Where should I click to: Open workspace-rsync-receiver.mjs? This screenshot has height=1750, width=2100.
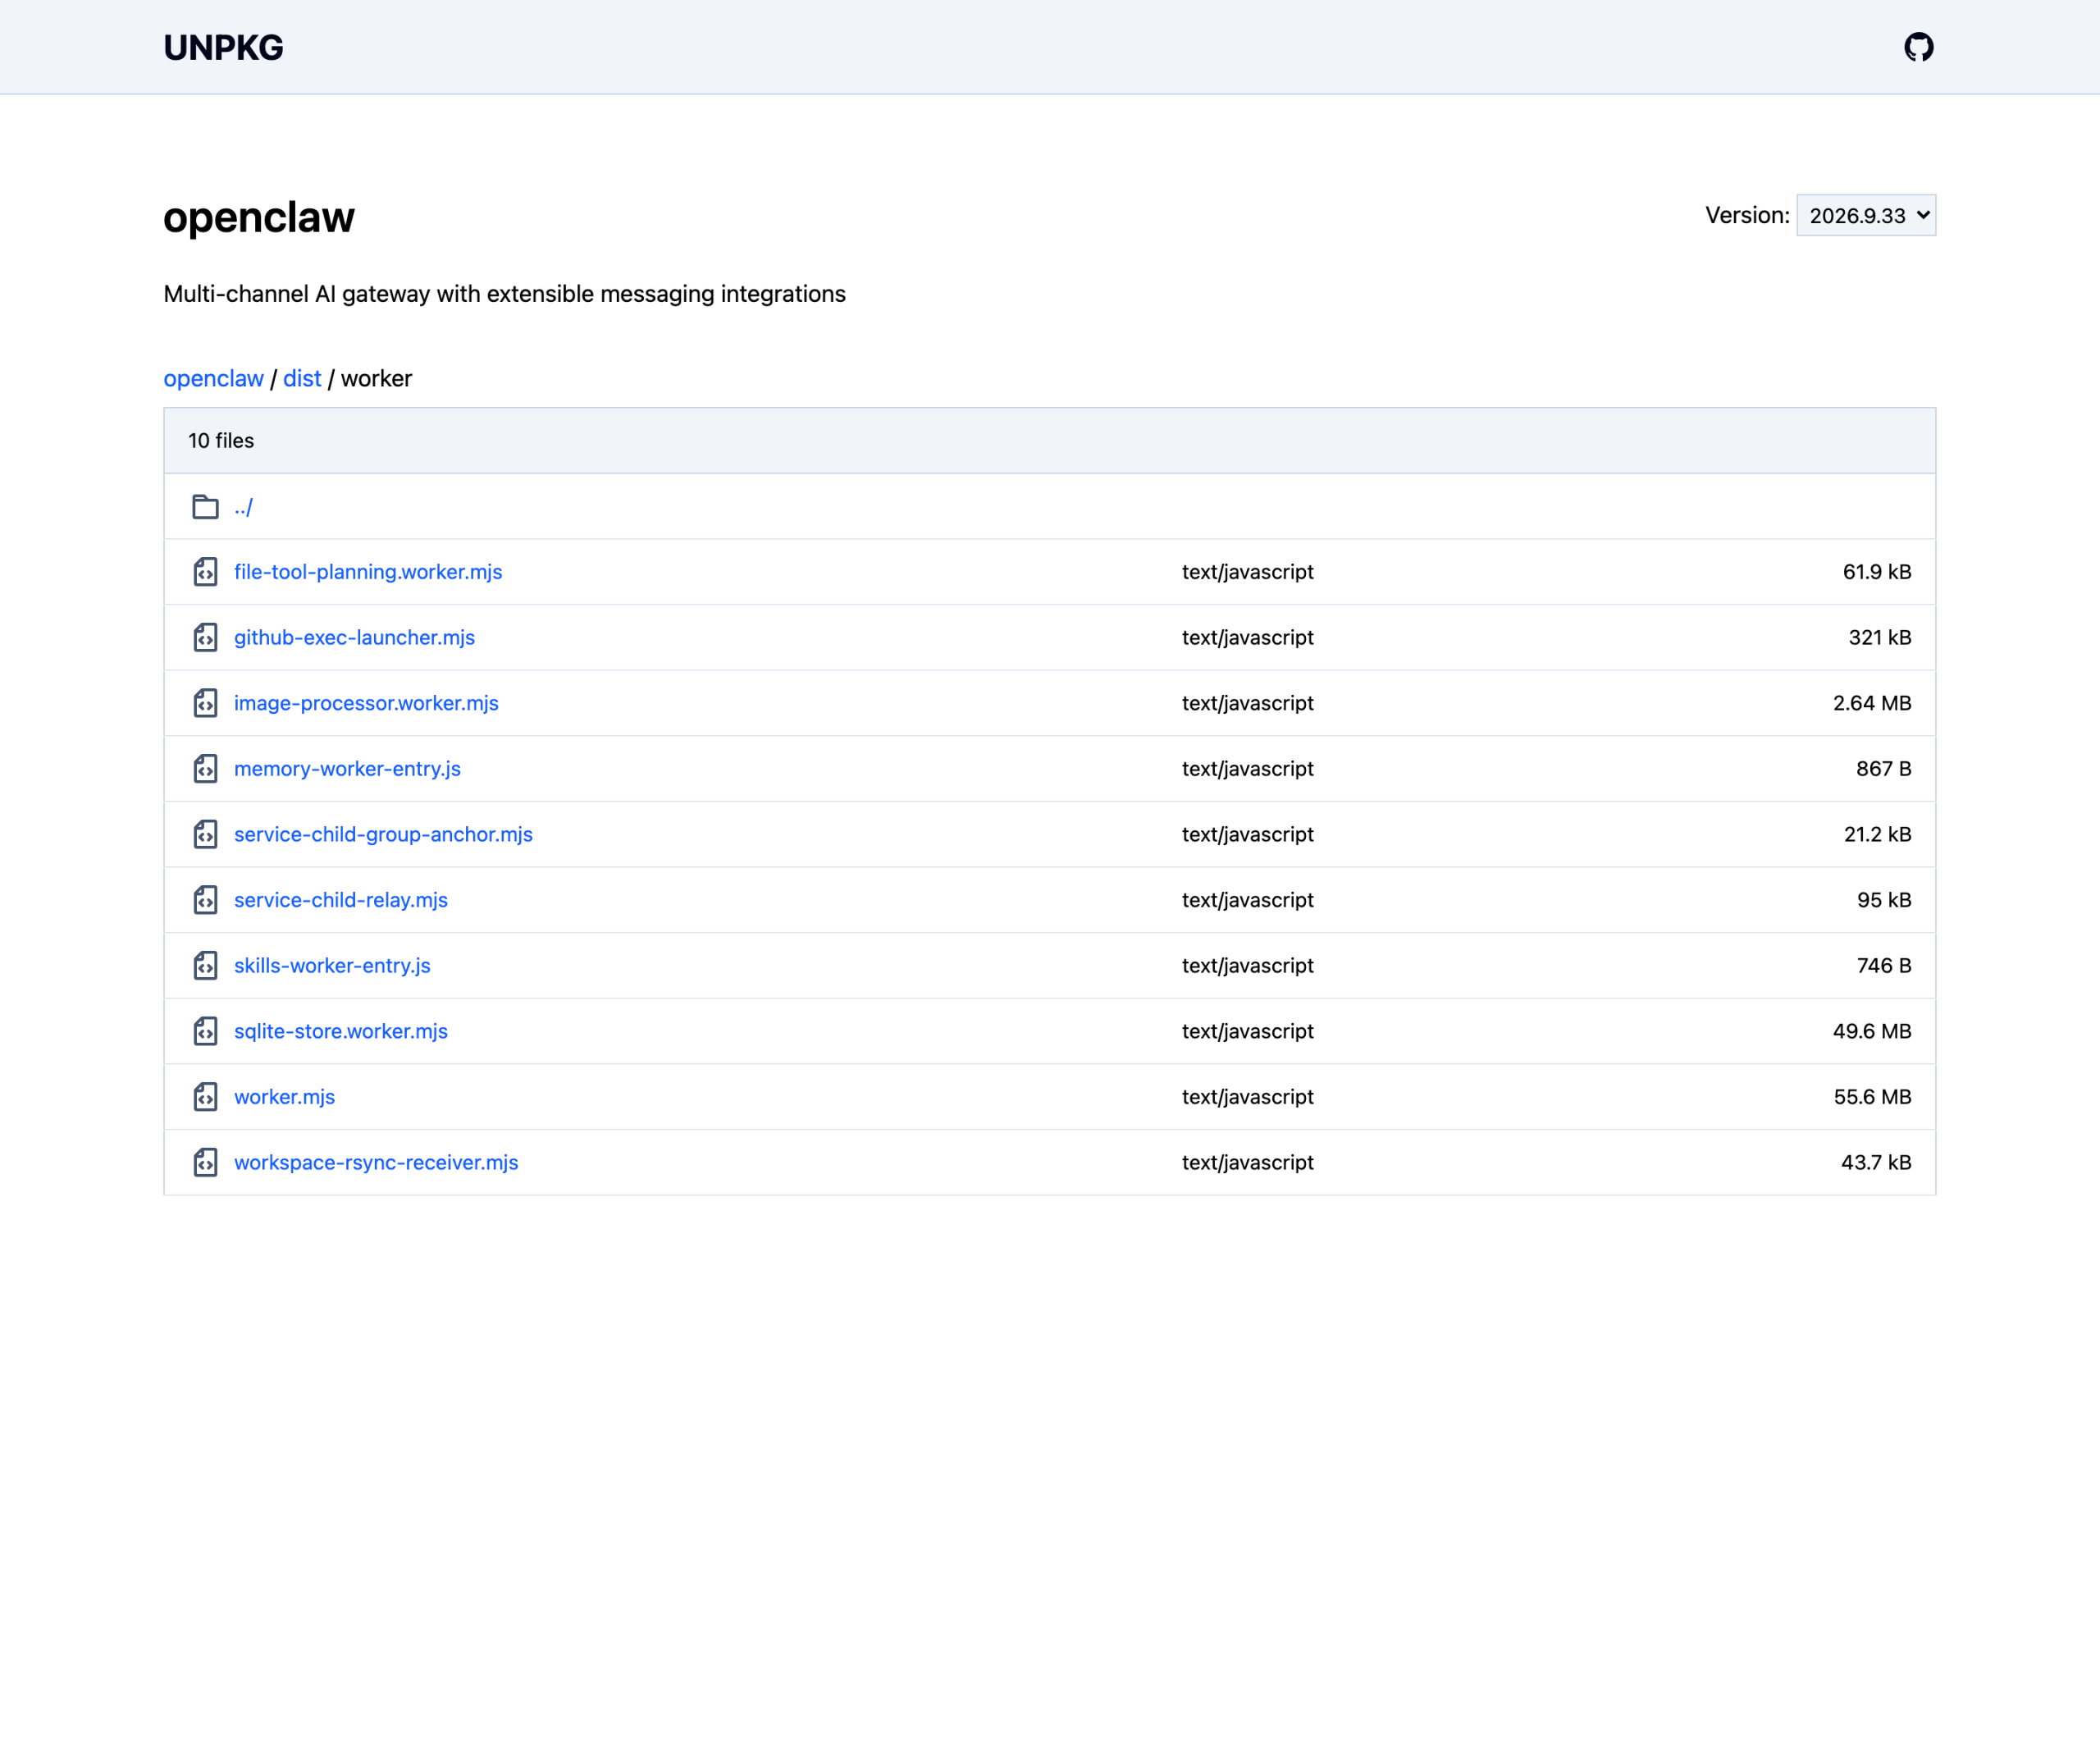point(376,1162)
